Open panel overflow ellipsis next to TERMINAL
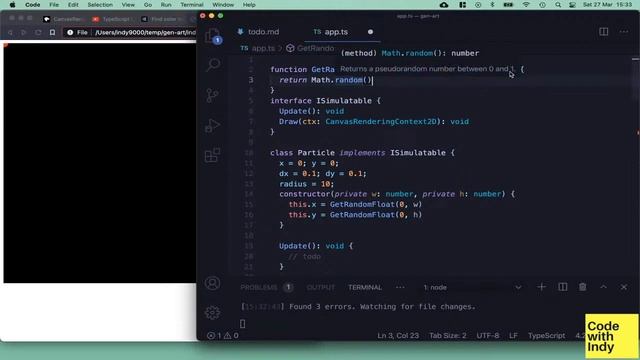The width and height of the screenshot is (640, 360). pos(400,287)
